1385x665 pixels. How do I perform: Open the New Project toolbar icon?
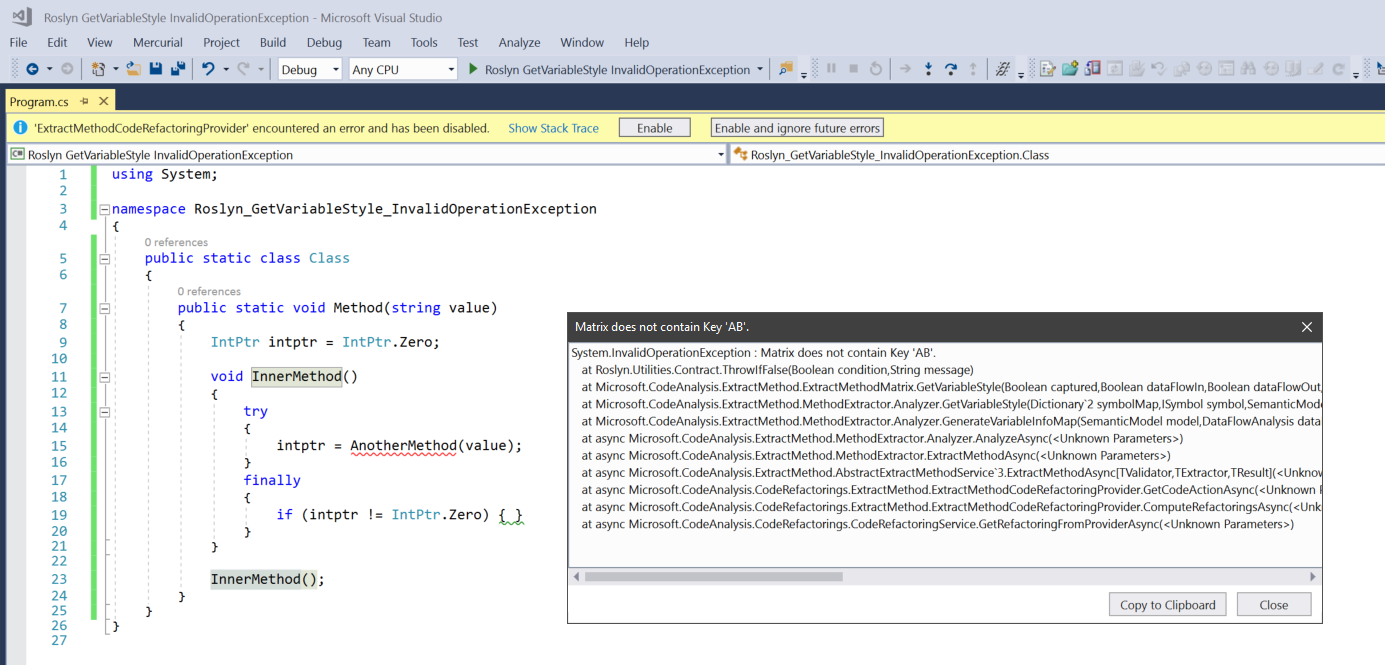pyautogui.click(x=100, y=67)
